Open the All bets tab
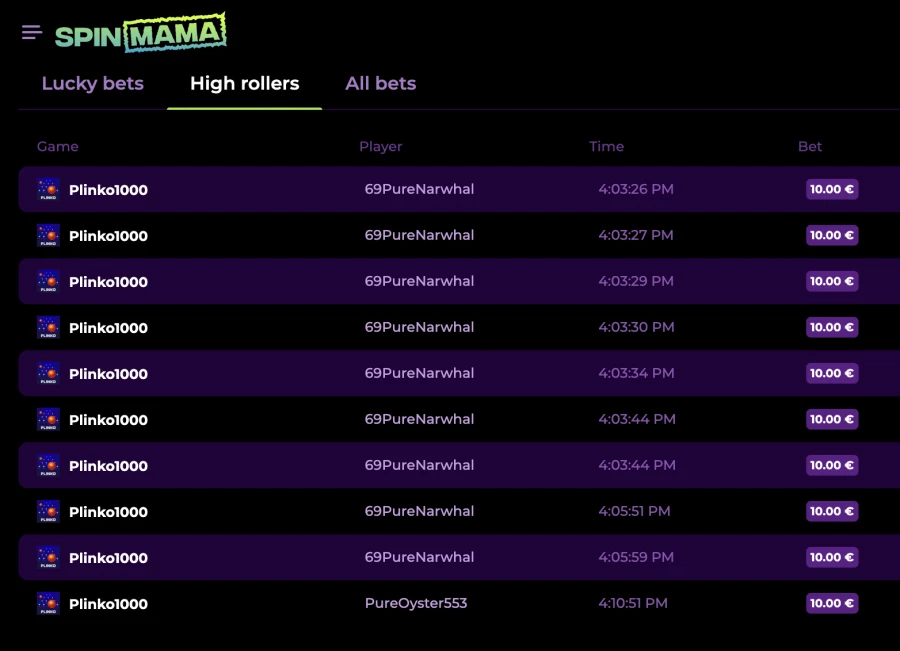This screenshot has width=900, height=651. click(381, 84)
